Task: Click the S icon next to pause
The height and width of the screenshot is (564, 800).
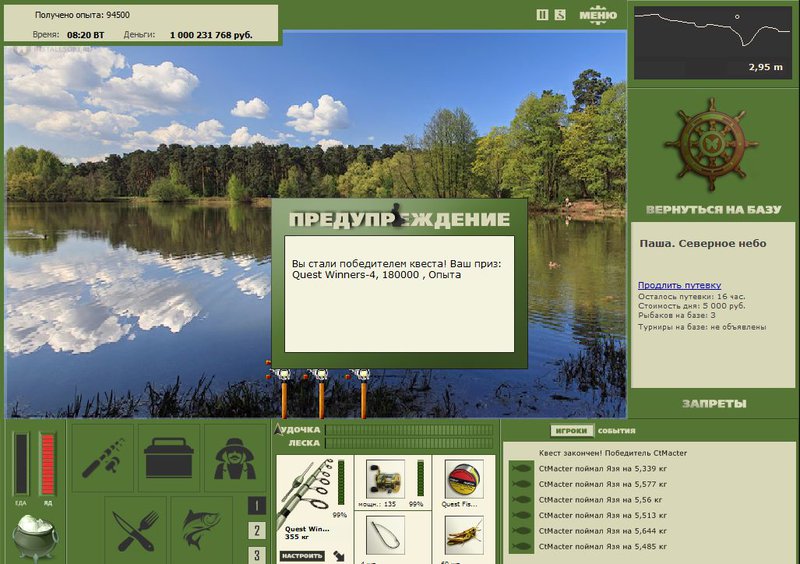Action: 560,15
